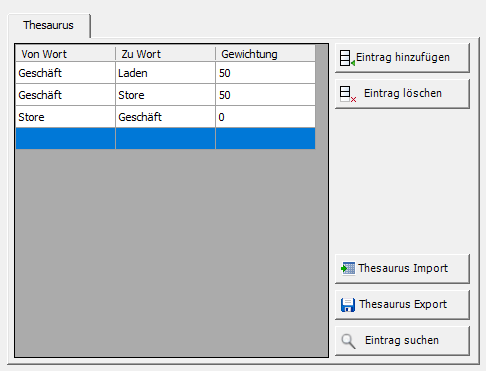Select the Store cell under Zu Wort

[x=165, y=95]
